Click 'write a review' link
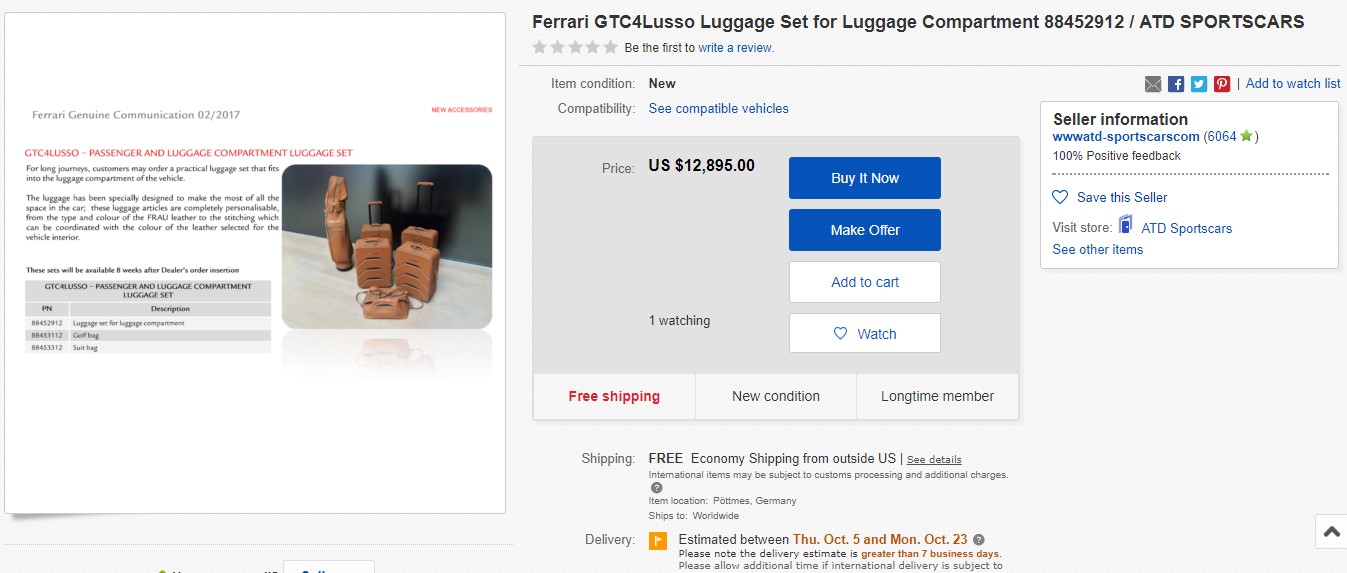This screenshot has width=1347, height=573. [x=735, y=47]
